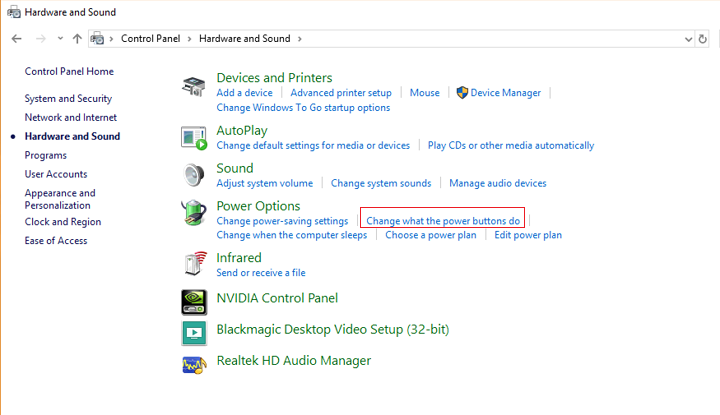Screen dimensions: 720x415
Task: Expand the address bar history dropdown
Action: pyautogui.click(x=688, y=39)
